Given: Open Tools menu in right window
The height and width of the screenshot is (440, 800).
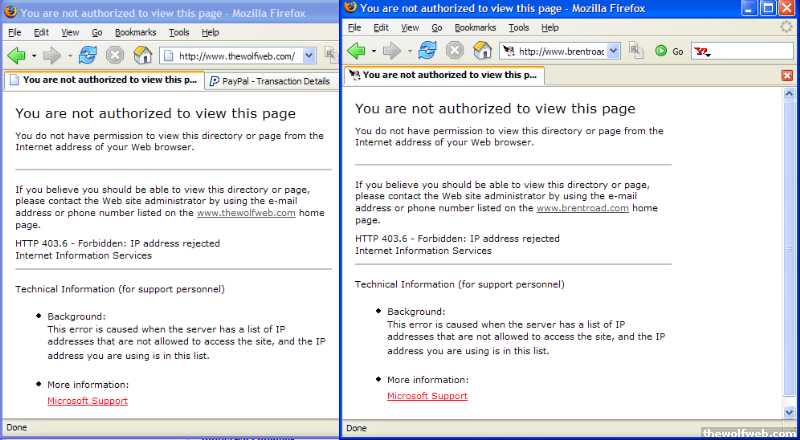Looking at the screenshot, I should pyautogui.click(x=519, y=28).
